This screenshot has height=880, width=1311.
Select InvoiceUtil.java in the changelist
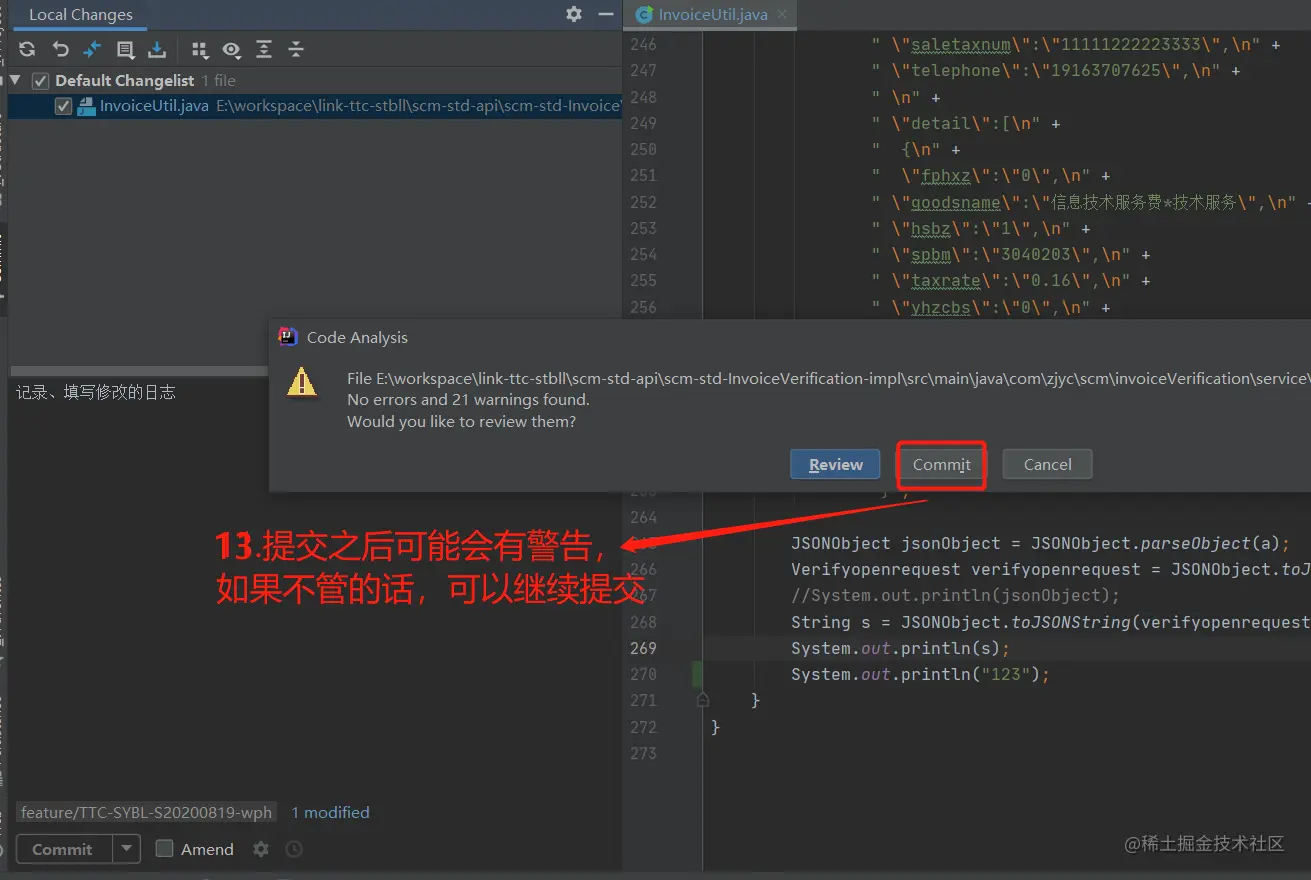pyautogui.click(x=315, y=106)
